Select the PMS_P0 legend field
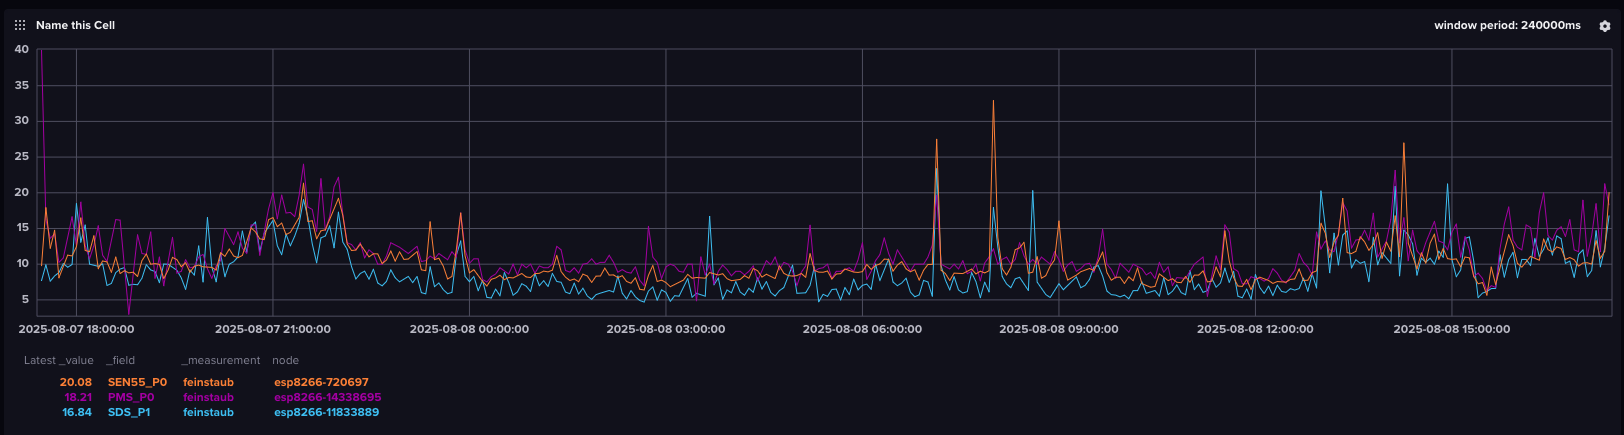Screen dimensions: 1624x435 pyautogui.click(x=131, y=397)
